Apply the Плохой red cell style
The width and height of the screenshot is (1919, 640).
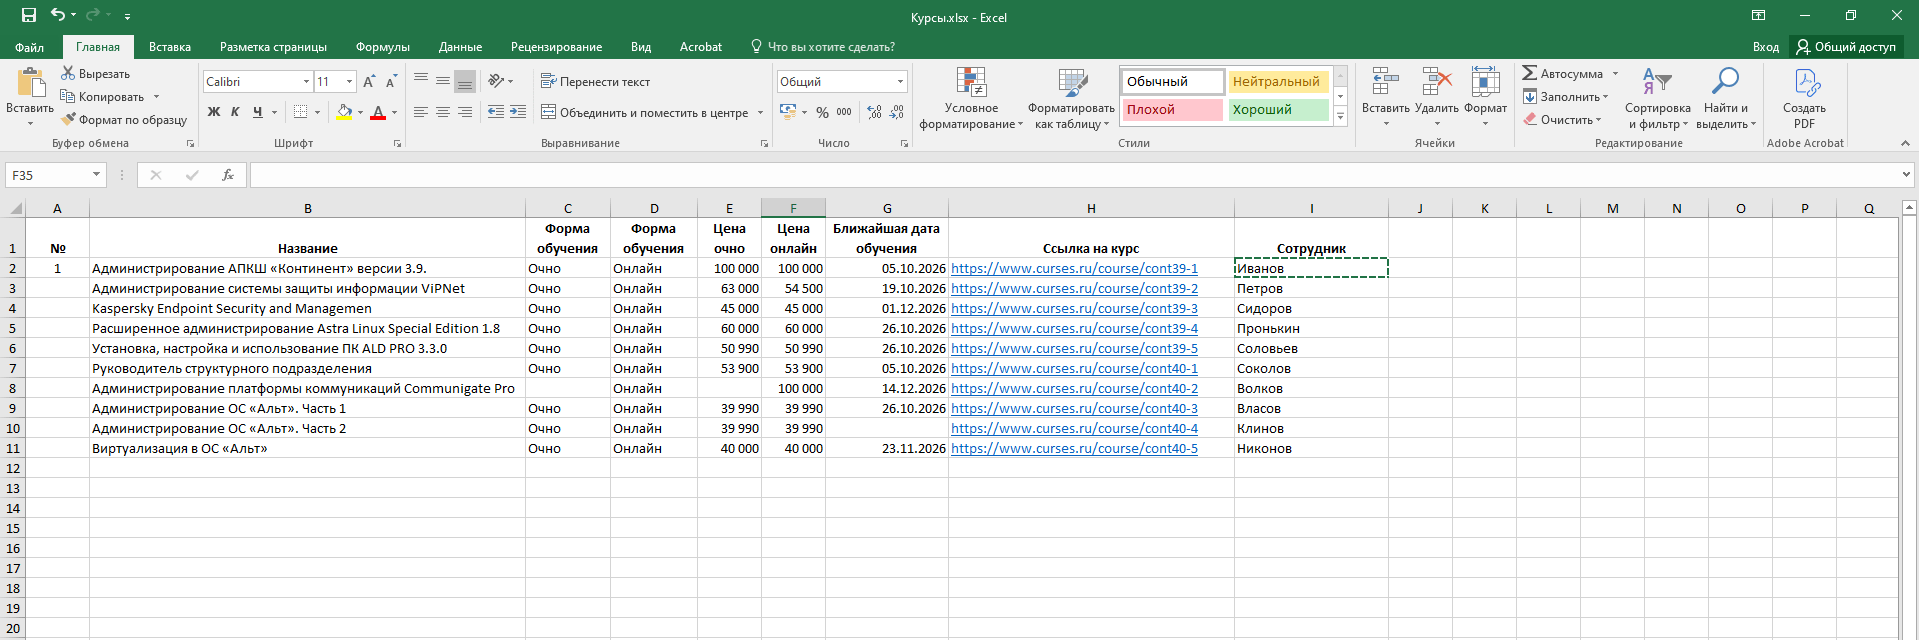1172,109
